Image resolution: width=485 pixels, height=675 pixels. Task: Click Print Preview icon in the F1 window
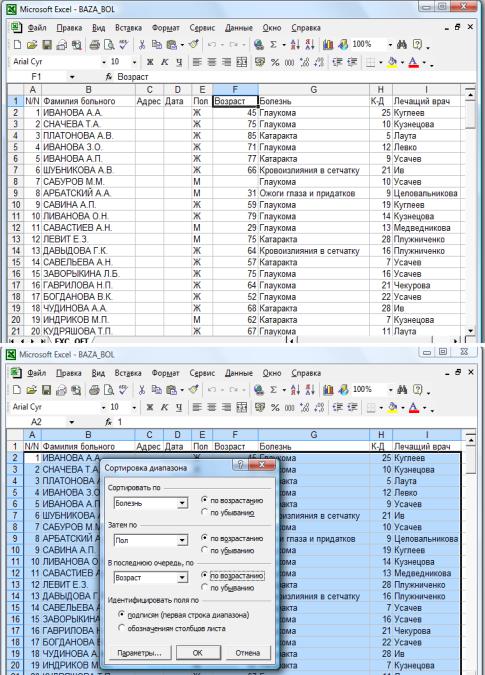pyautogui.click(x=109, y=44)
